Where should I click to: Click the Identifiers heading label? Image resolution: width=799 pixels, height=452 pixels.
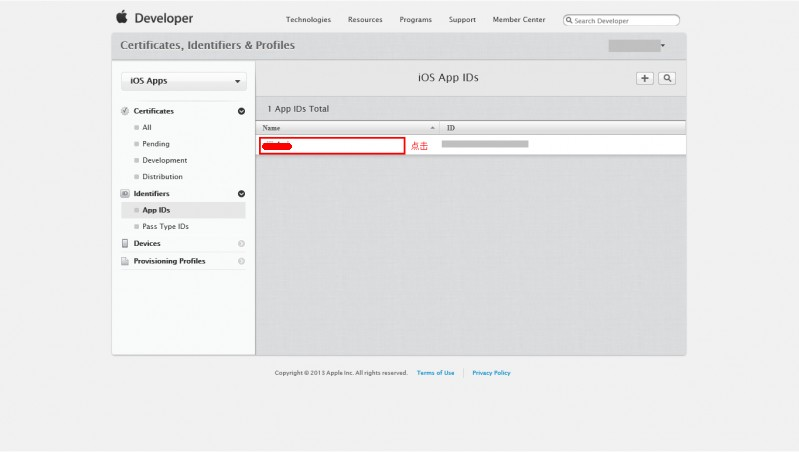coord(151,194)
